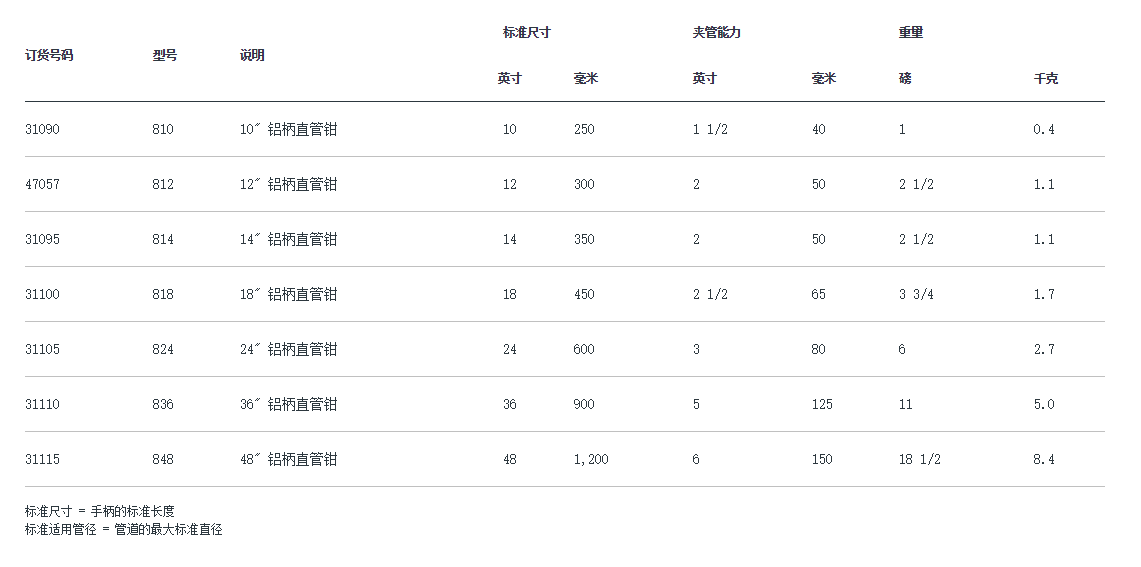Click model number 810
The width and height of the screenshot is (1141, 567).
[x=163, y=129]
